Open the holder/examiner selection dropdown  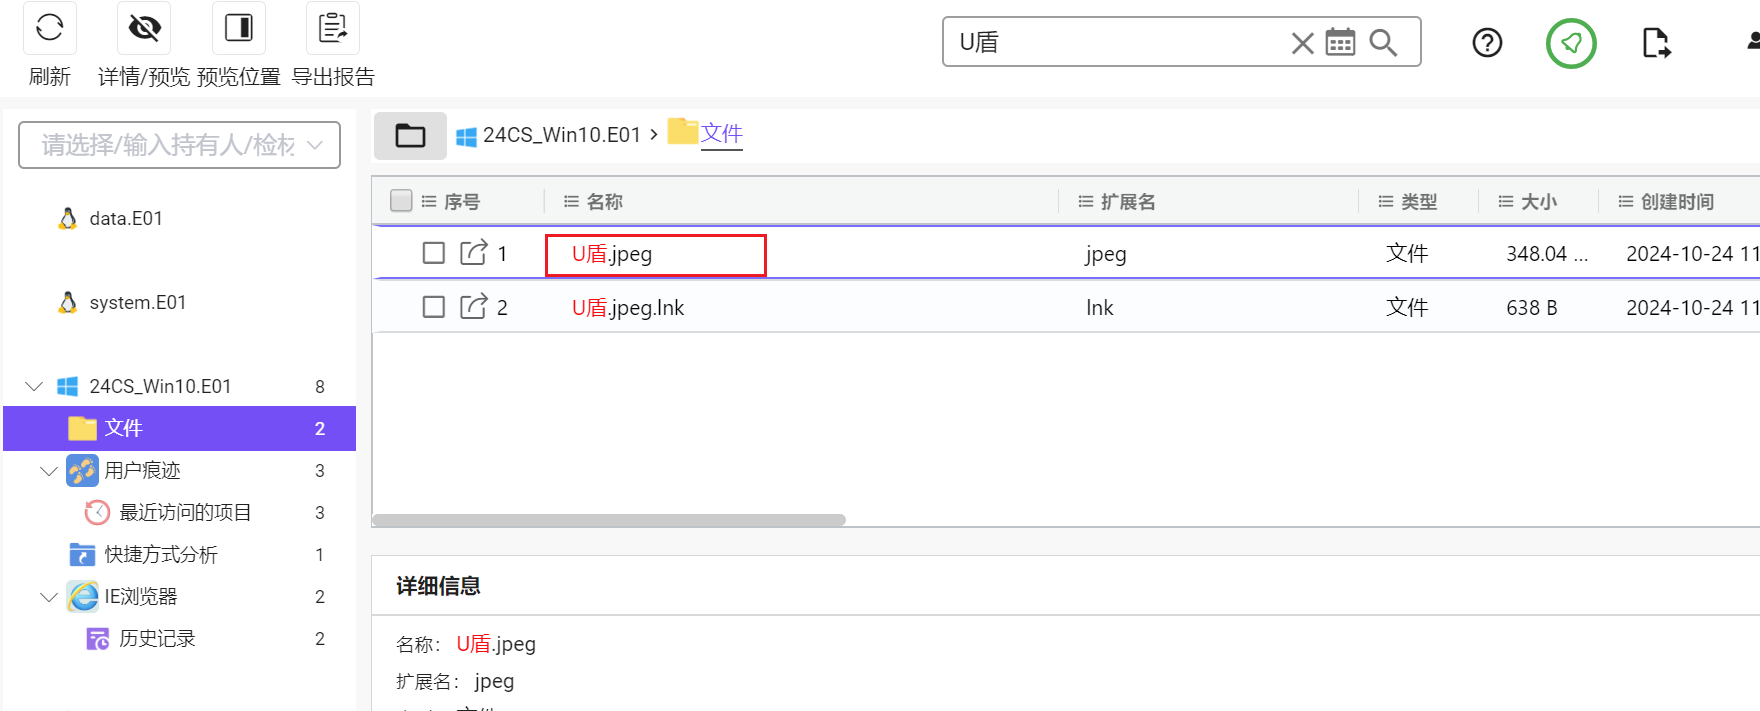pyautogui.click(x=179, y=145)
